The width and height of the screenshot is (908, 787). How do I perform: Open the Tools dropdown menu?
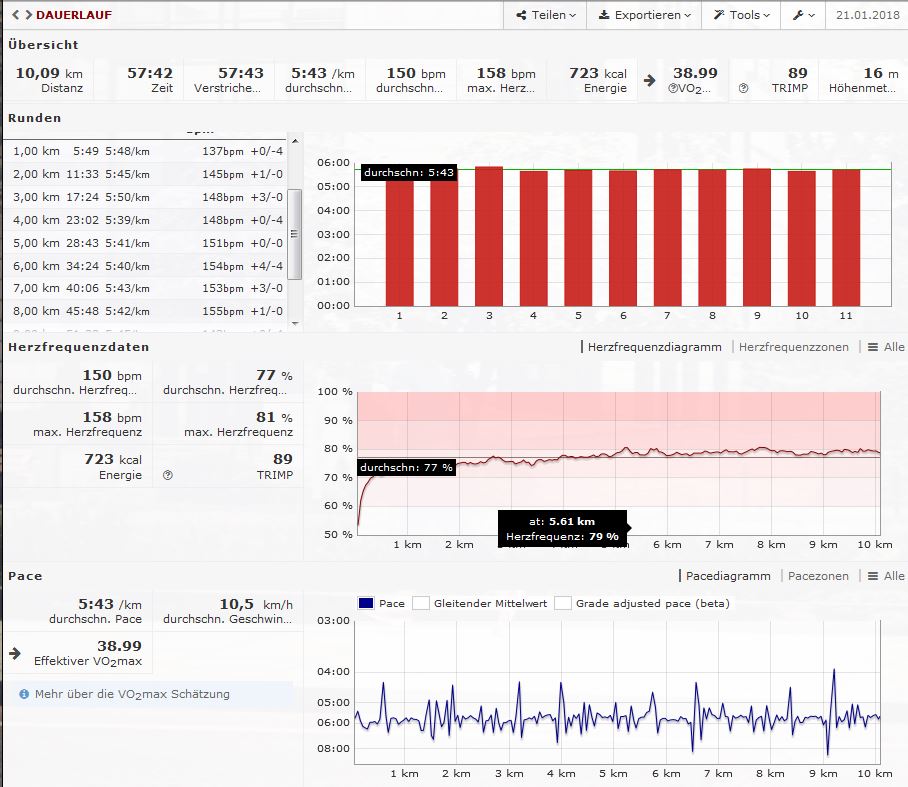click(x=741, y=15)
